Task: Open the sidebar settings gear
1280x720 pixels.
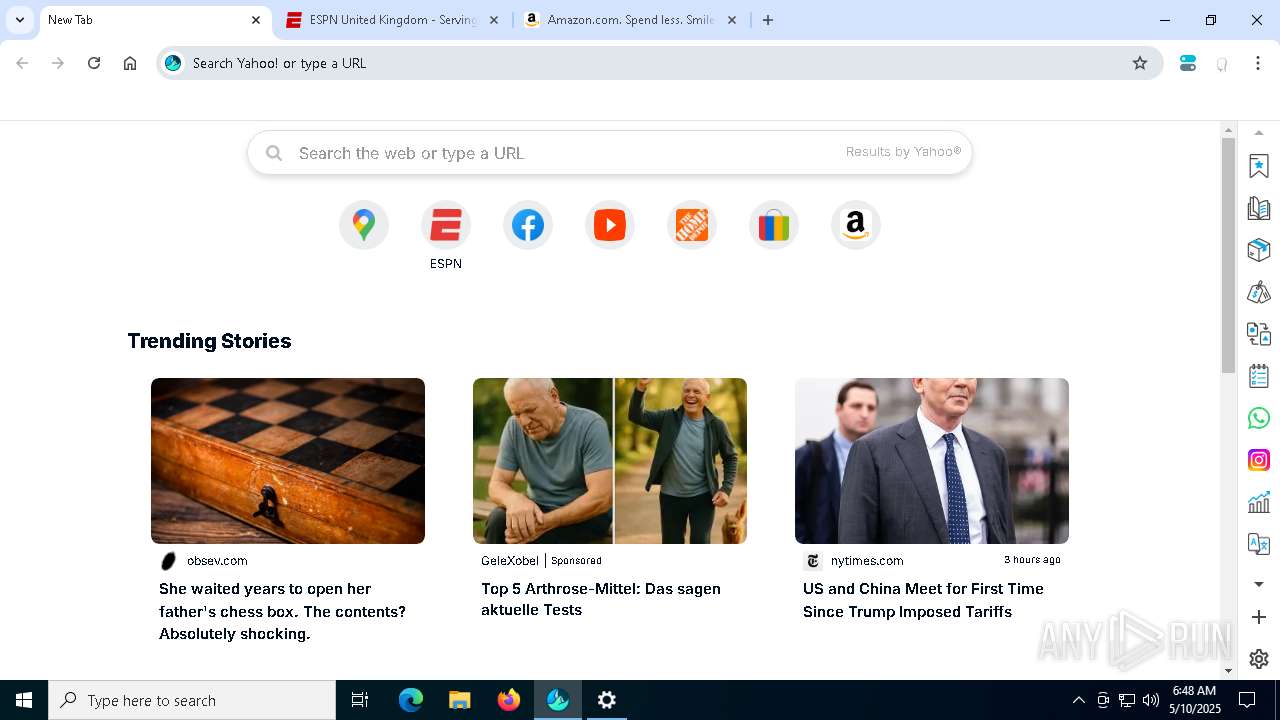Action: [1259, 659]
